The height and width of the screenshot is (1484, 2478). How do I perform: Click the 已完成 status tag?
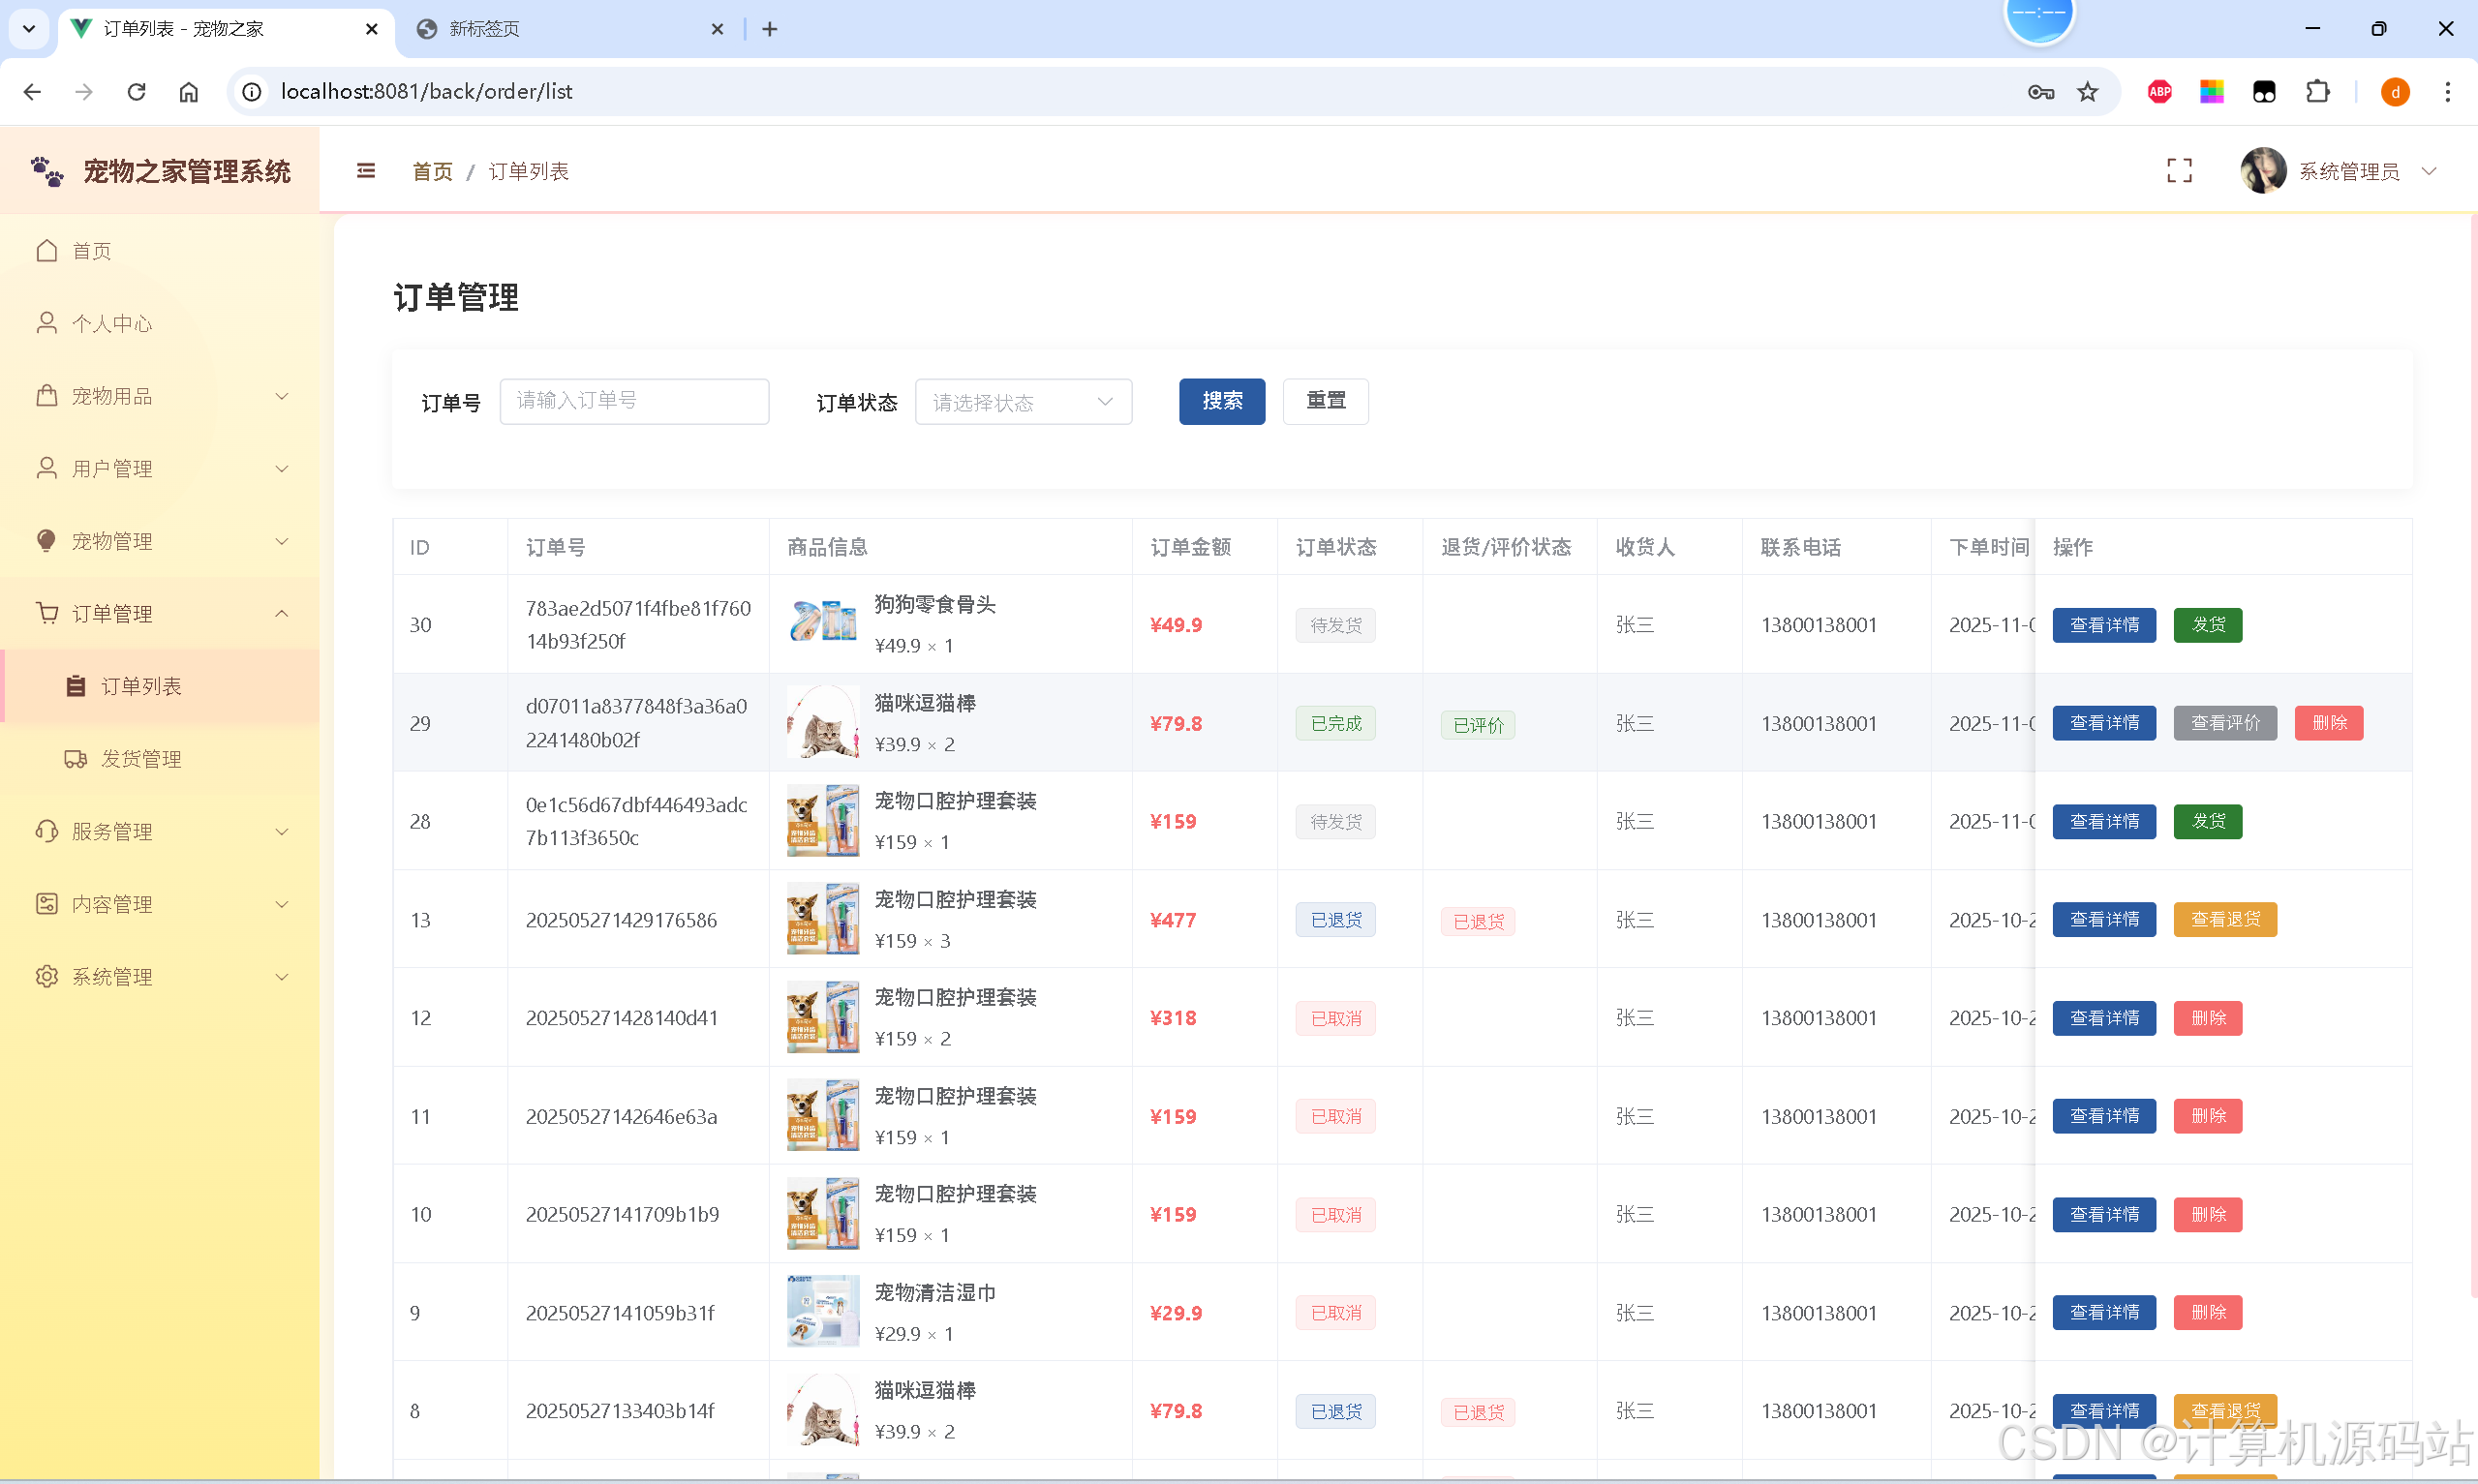coord(1335,723)
